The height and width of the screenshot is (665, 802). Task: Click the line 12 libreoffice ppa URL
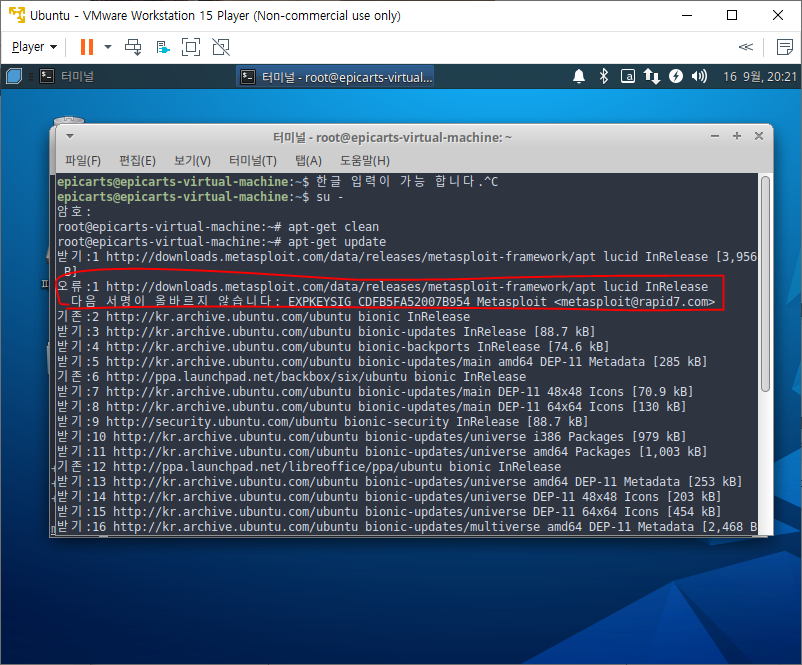[x=278, y=467]
